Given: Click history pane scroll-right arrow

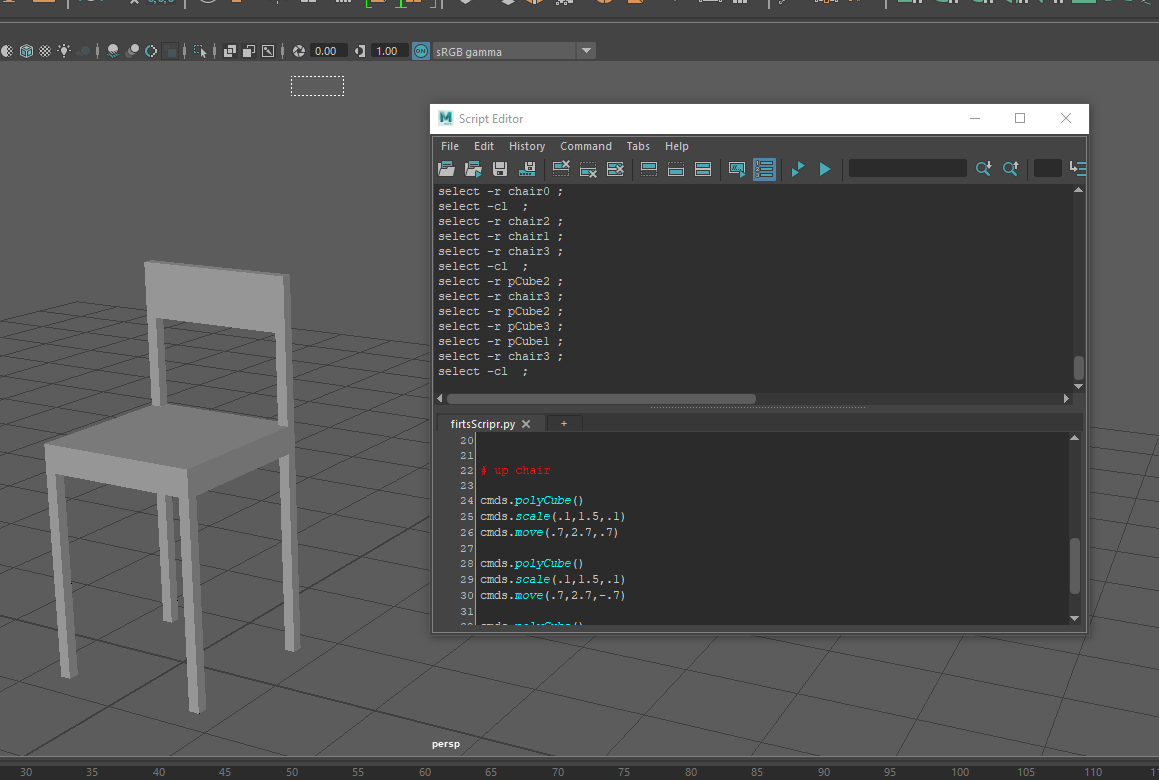Looking at the screenshot, I should 1066,399.
